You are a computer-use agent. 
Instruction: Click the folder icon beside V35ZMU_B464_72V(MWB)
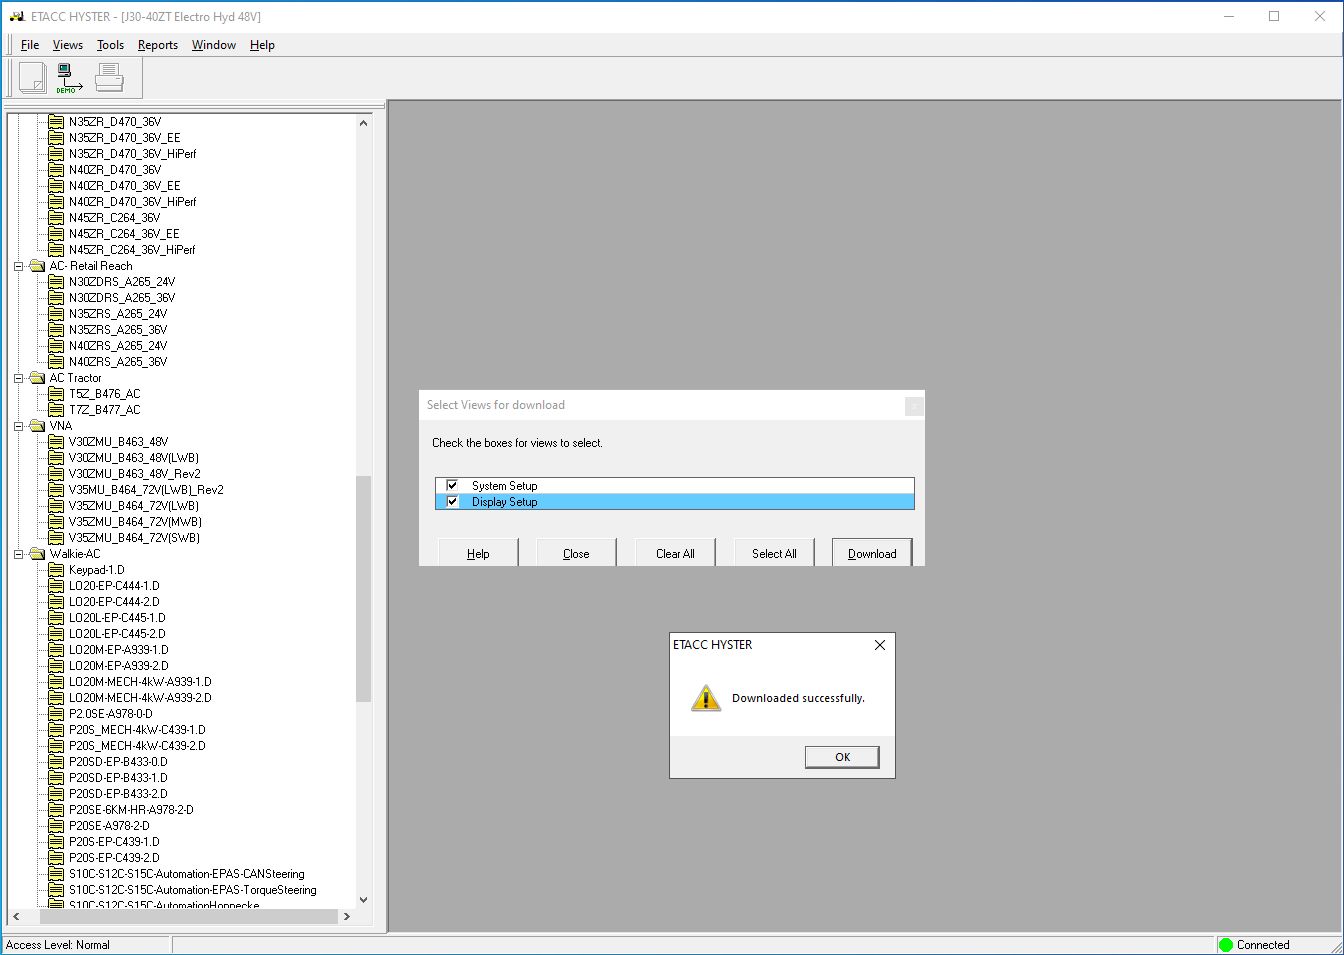tap(57, 522)
